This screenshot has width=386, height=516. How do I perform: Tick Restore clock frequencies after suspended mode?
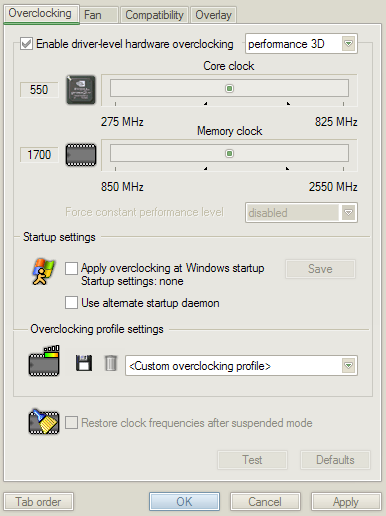(x=71, y=422)
